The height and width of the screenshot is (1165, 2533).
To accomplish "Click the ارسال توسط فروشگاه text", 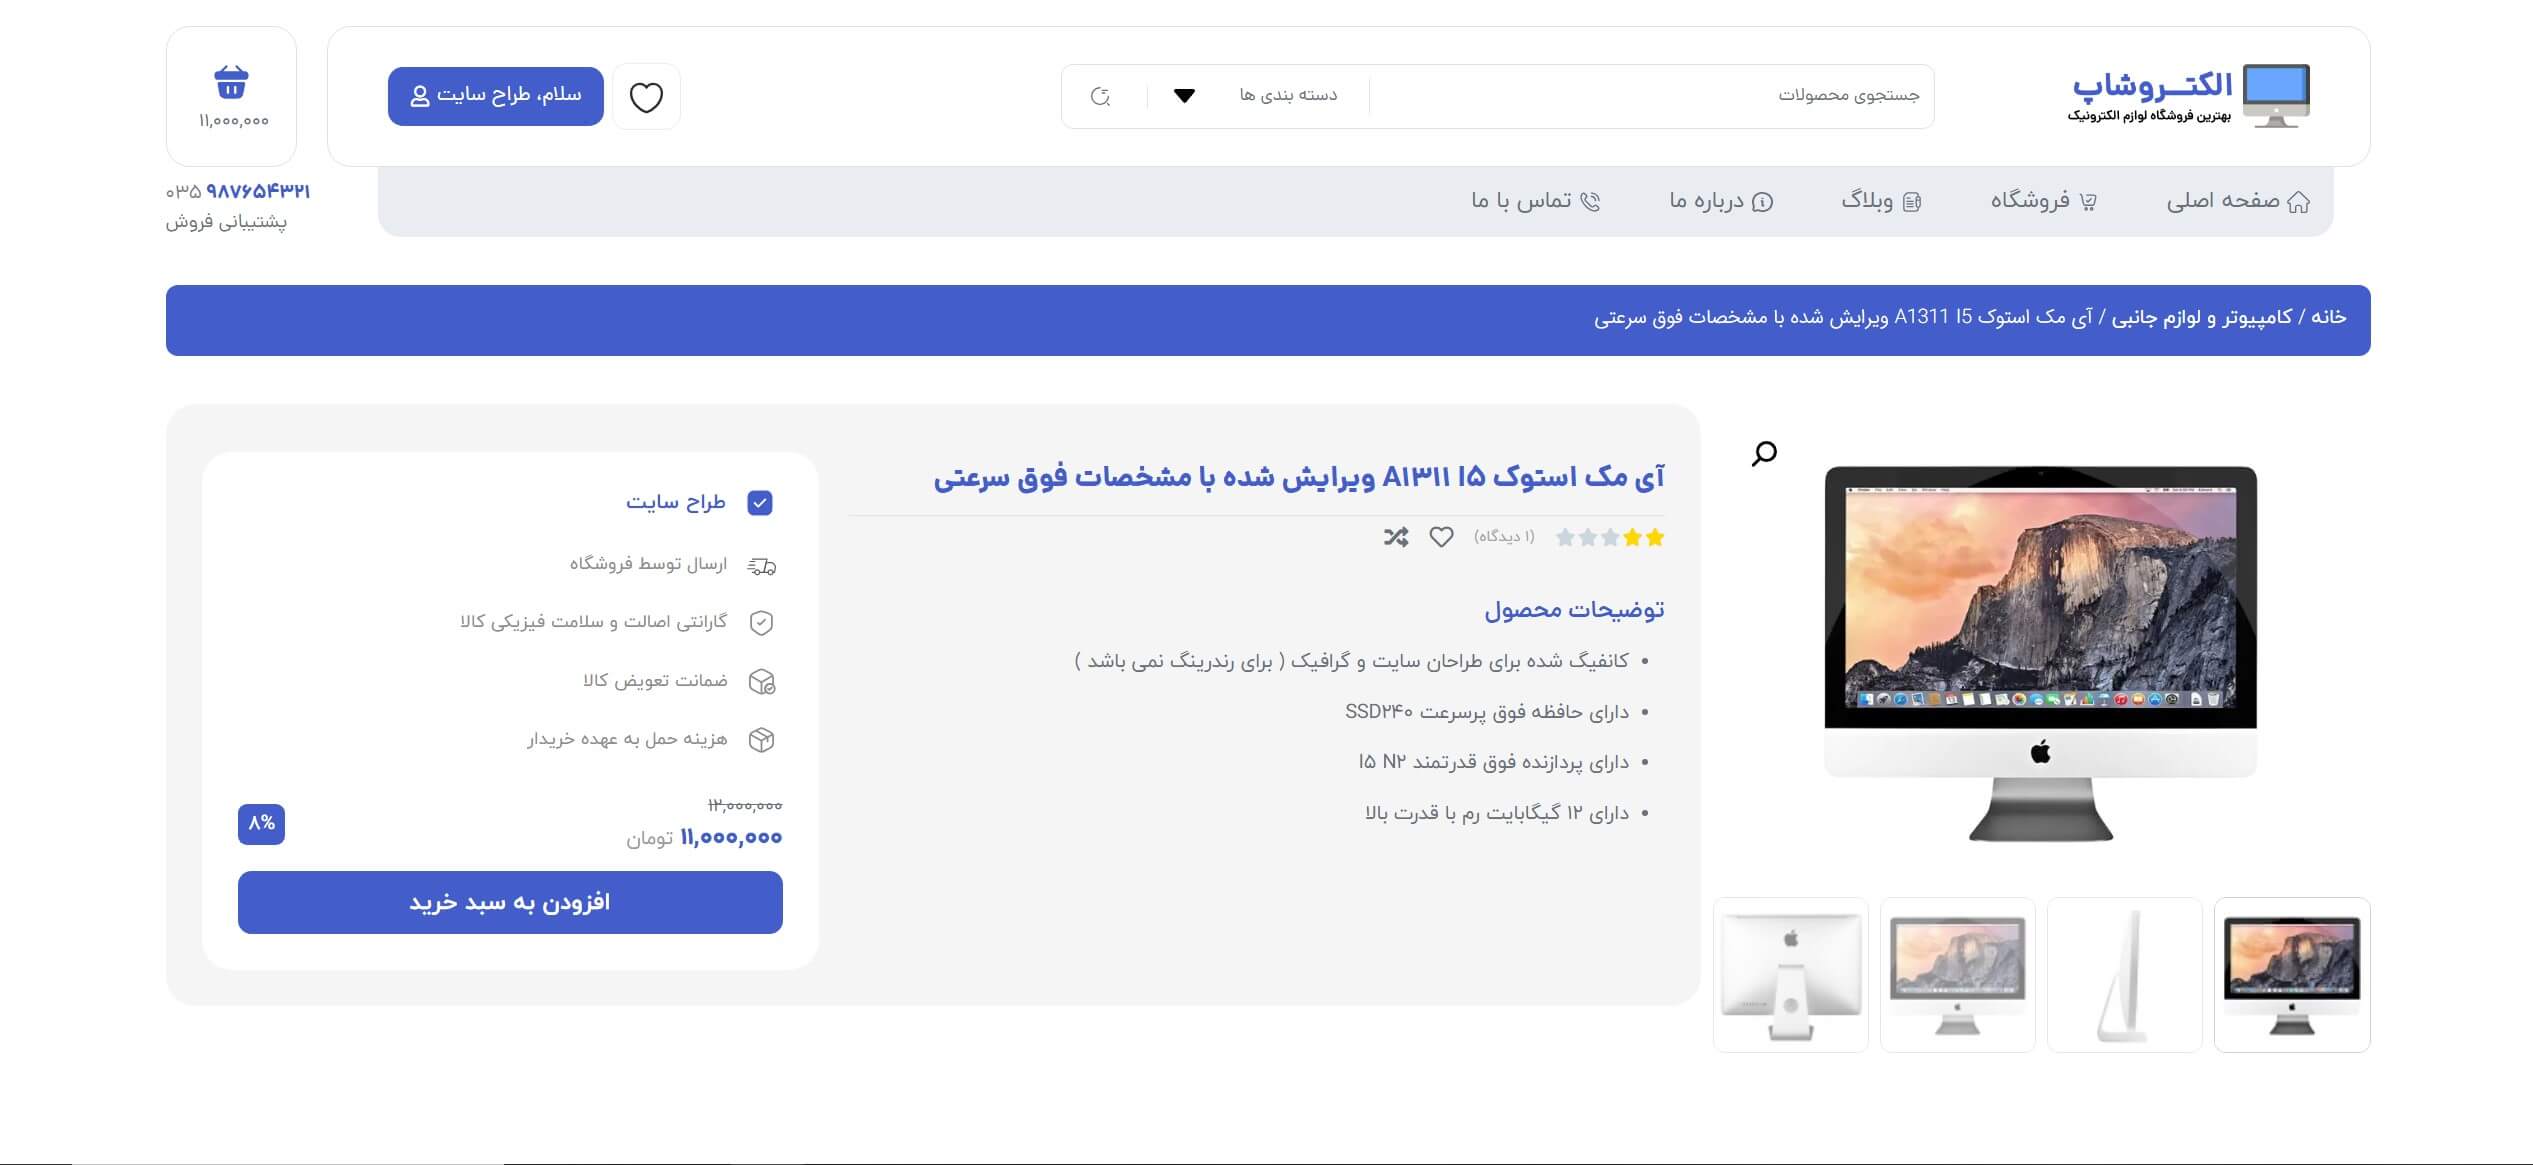I will pos(648,564).
